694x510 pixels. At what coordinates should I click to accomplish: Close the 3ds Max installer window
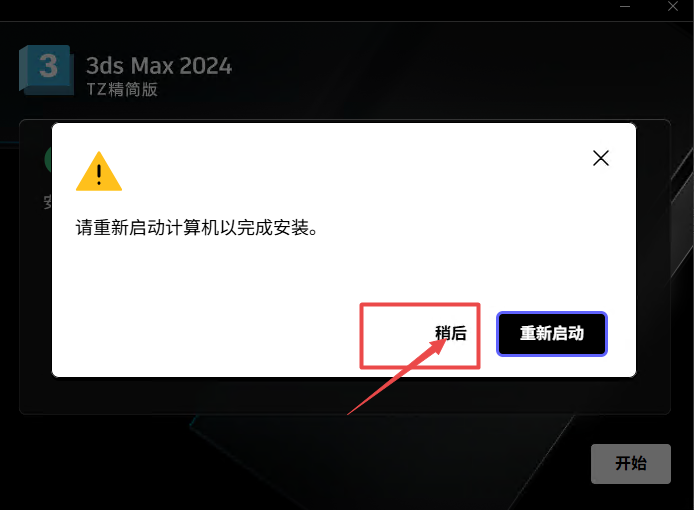coord(673,6)
